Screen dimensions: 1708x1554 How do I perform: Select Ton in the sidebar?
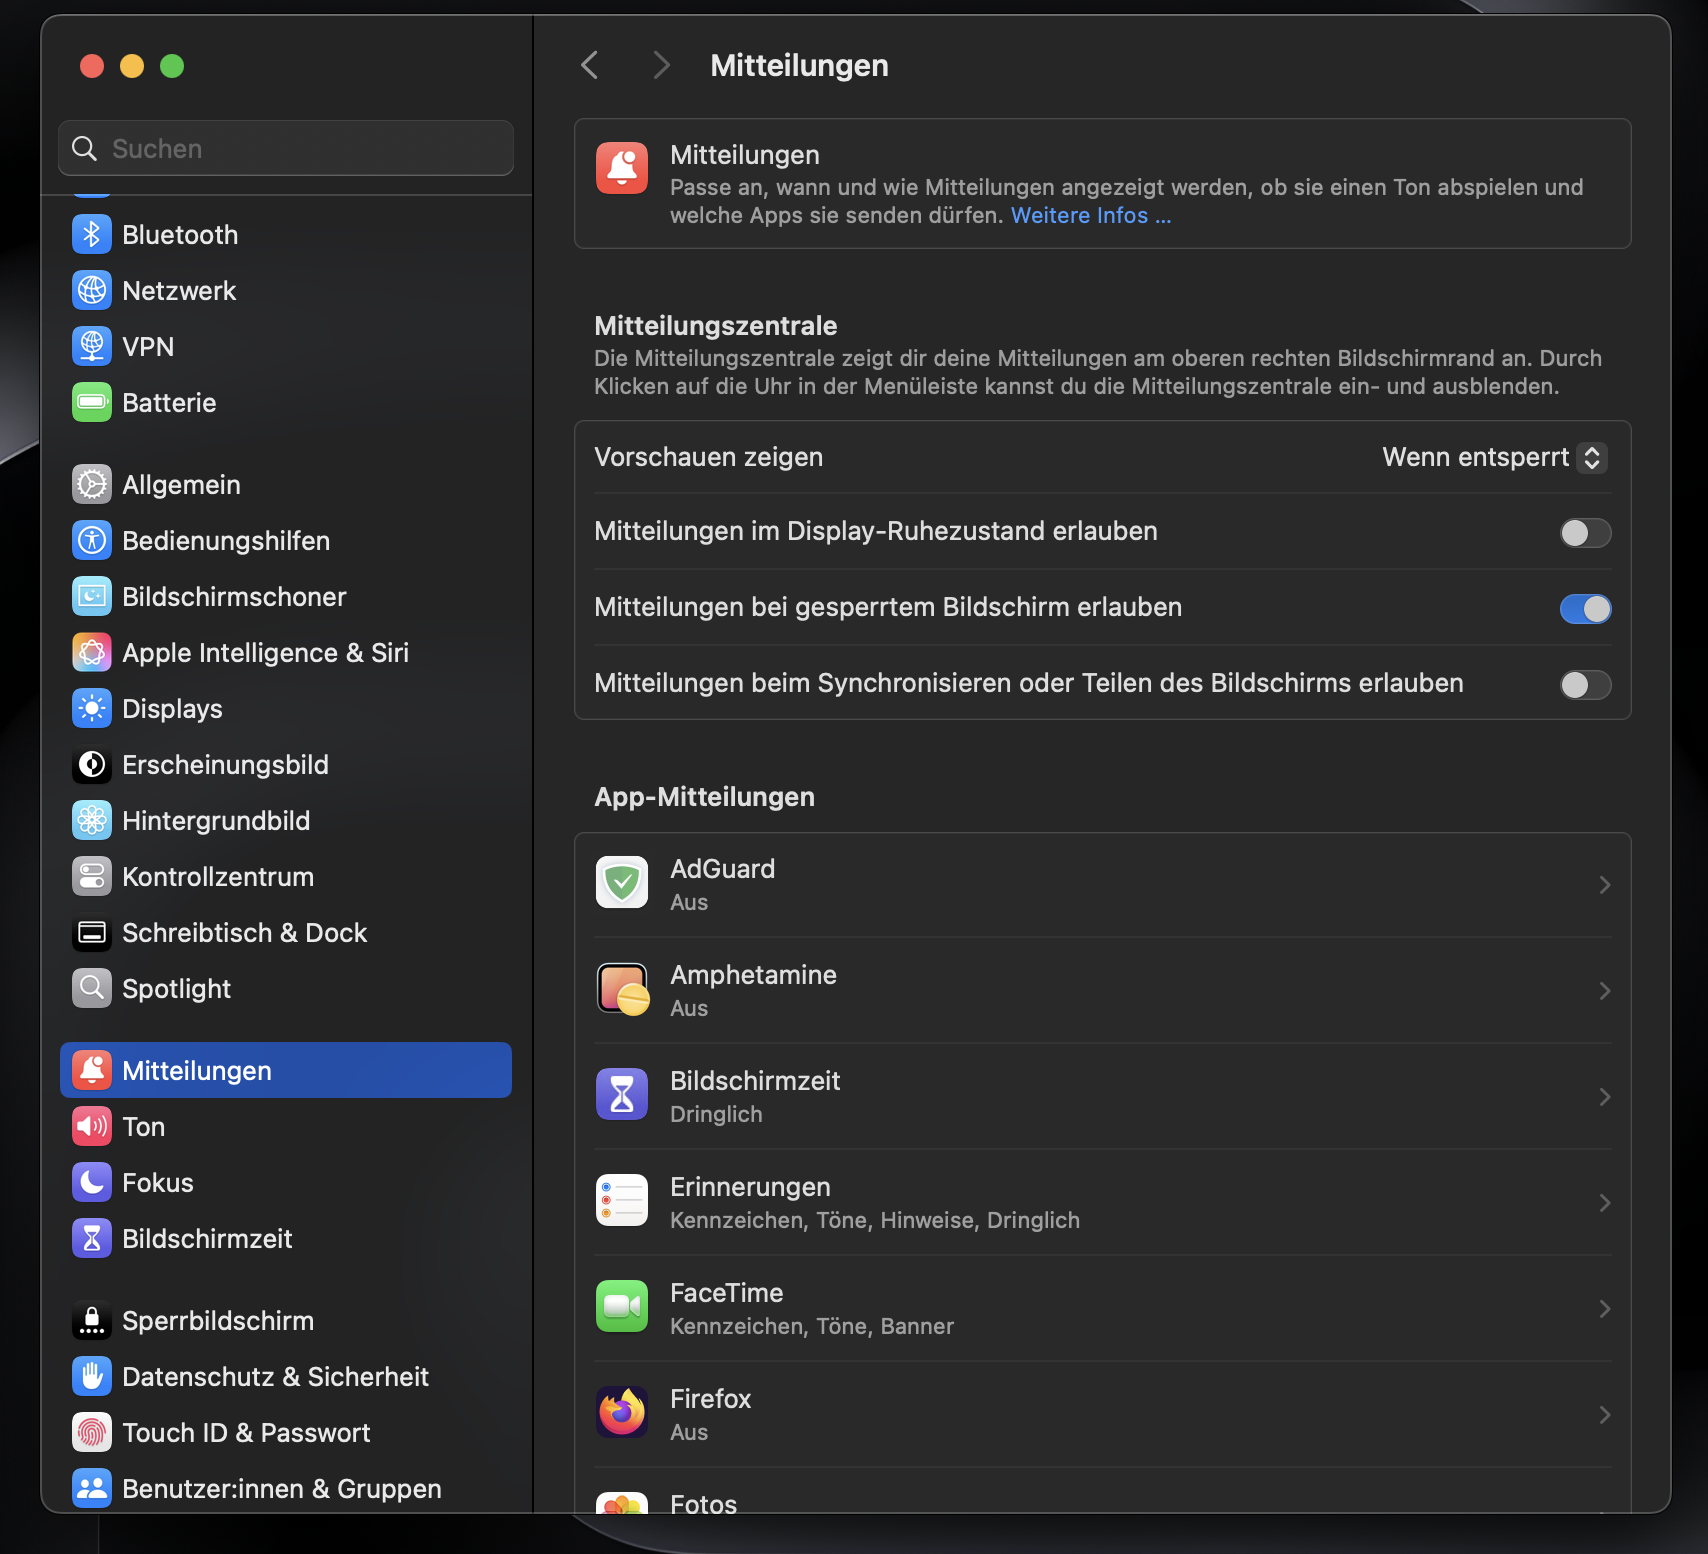(143, 1126)
